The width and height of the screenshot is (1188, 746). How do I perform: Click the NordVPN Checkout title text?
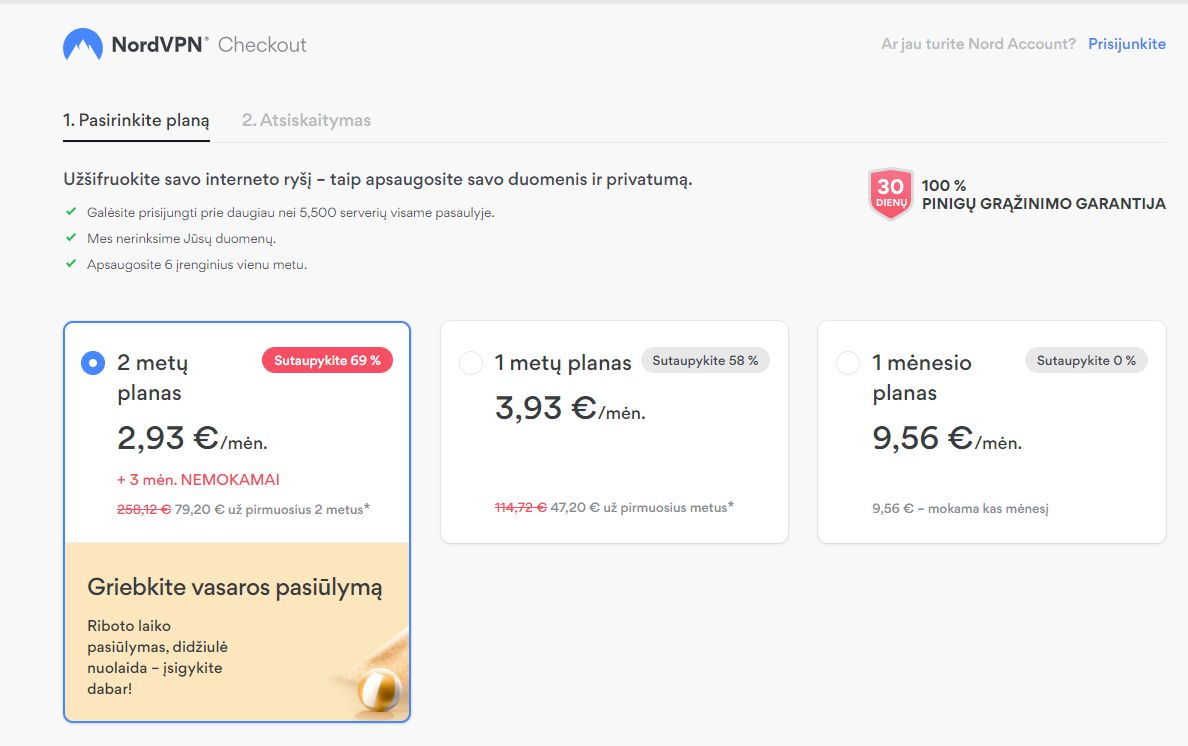click(209, 45)
